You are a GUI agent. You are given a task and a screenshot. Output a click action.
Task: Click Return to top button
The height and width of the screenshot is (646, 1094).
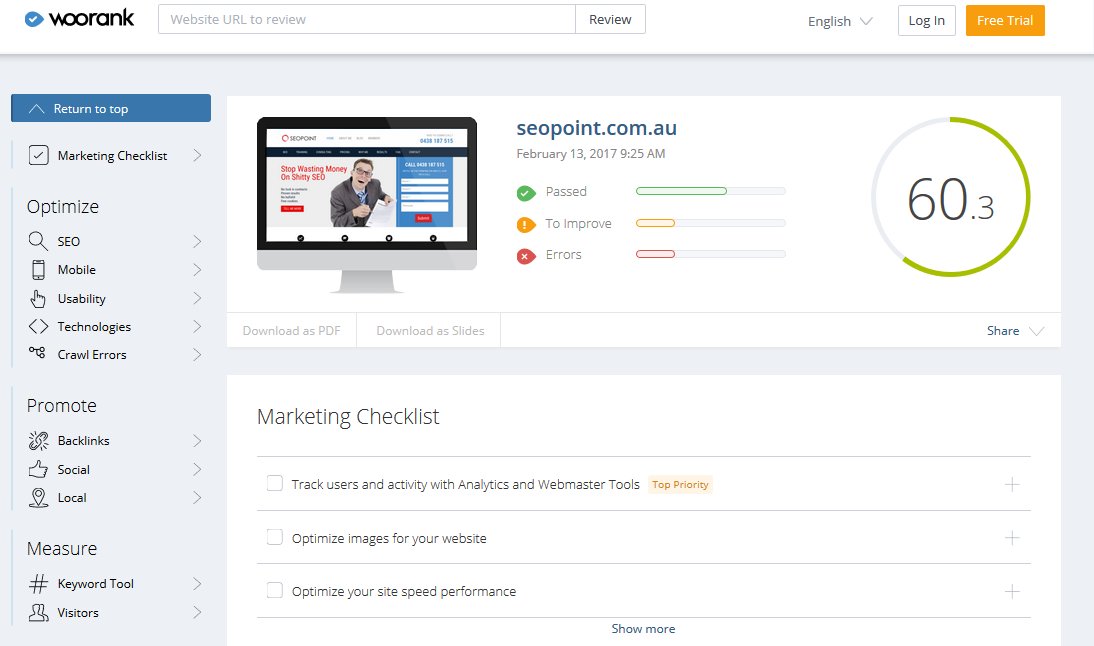[111, 108]
